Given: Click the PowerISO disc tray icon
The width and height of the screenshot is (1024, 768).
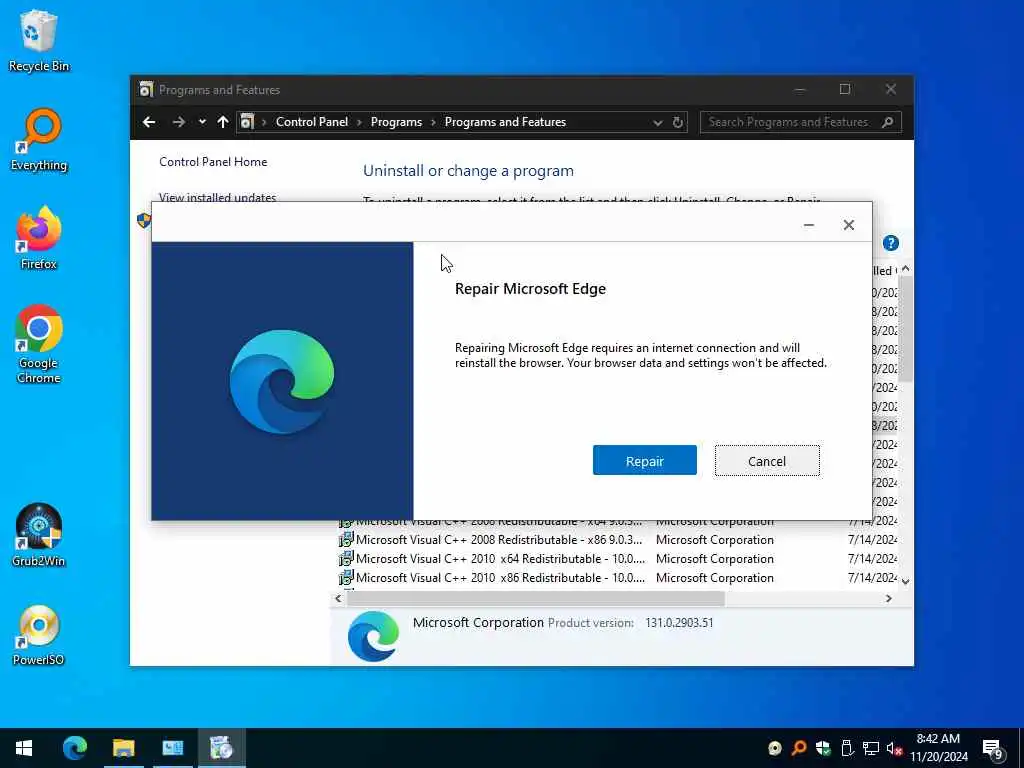Looking at the screenshot, I should point(775,748).
